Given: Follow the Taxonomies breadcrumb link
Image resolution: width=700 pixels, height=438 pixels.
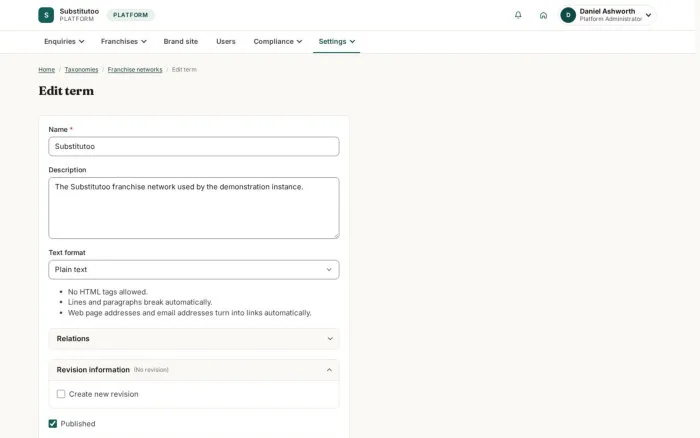Looking at the screenshot, I should (81, 70).
